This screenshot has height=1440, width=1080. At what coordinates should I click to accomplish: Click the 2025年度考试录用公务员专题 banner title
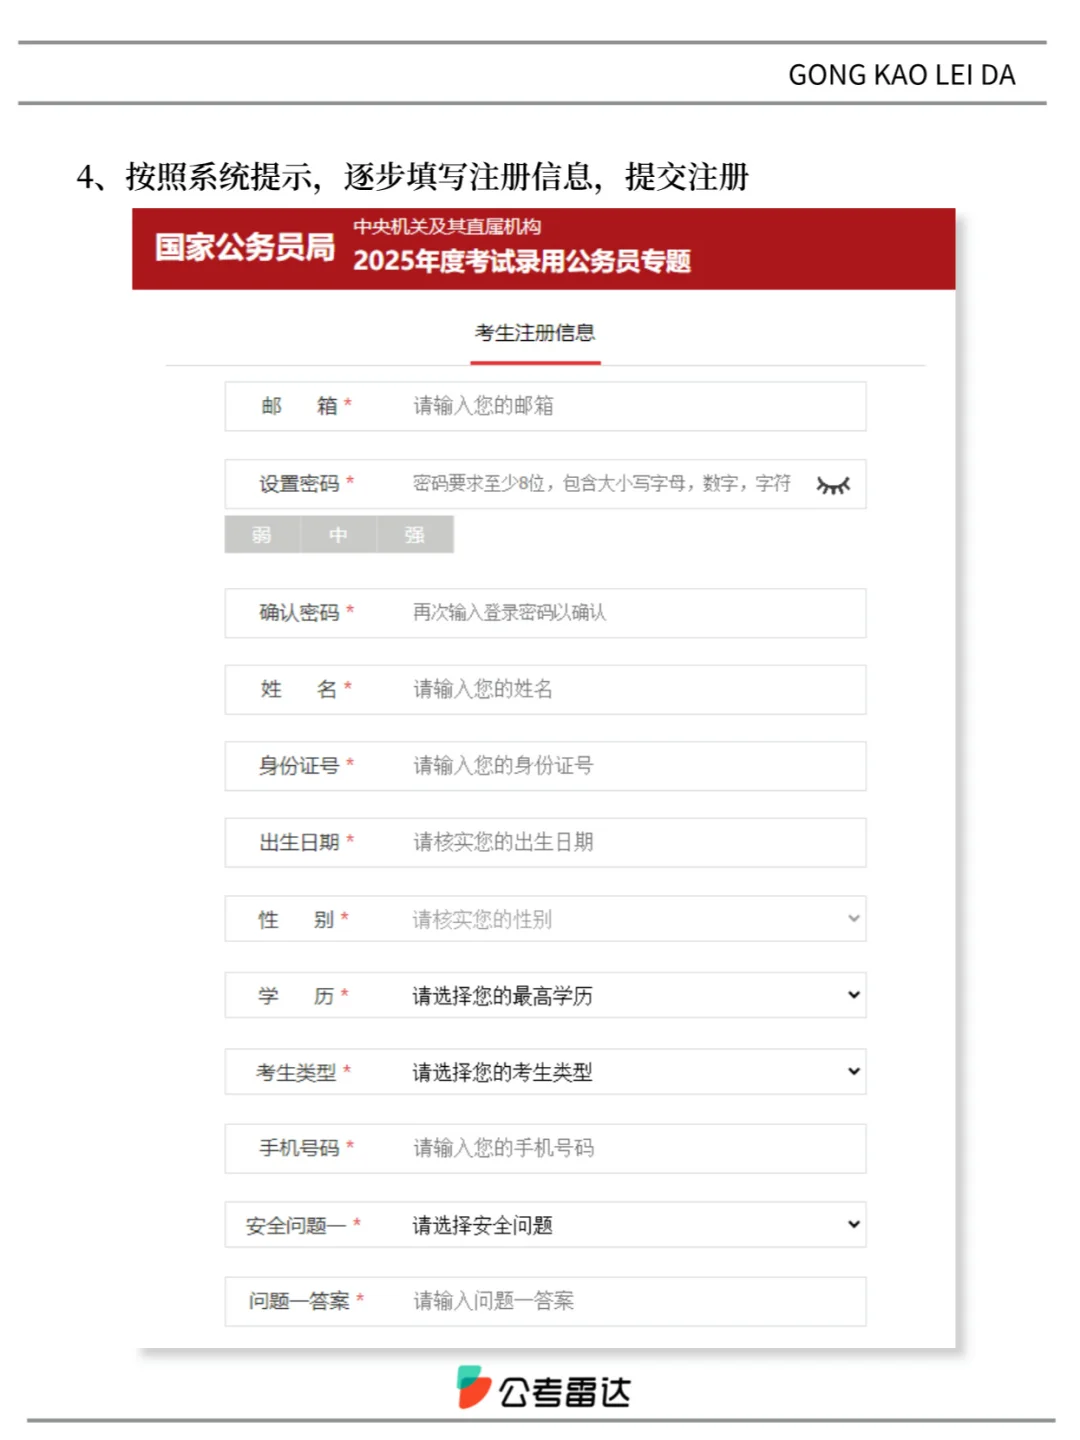(x=522, y=261)
